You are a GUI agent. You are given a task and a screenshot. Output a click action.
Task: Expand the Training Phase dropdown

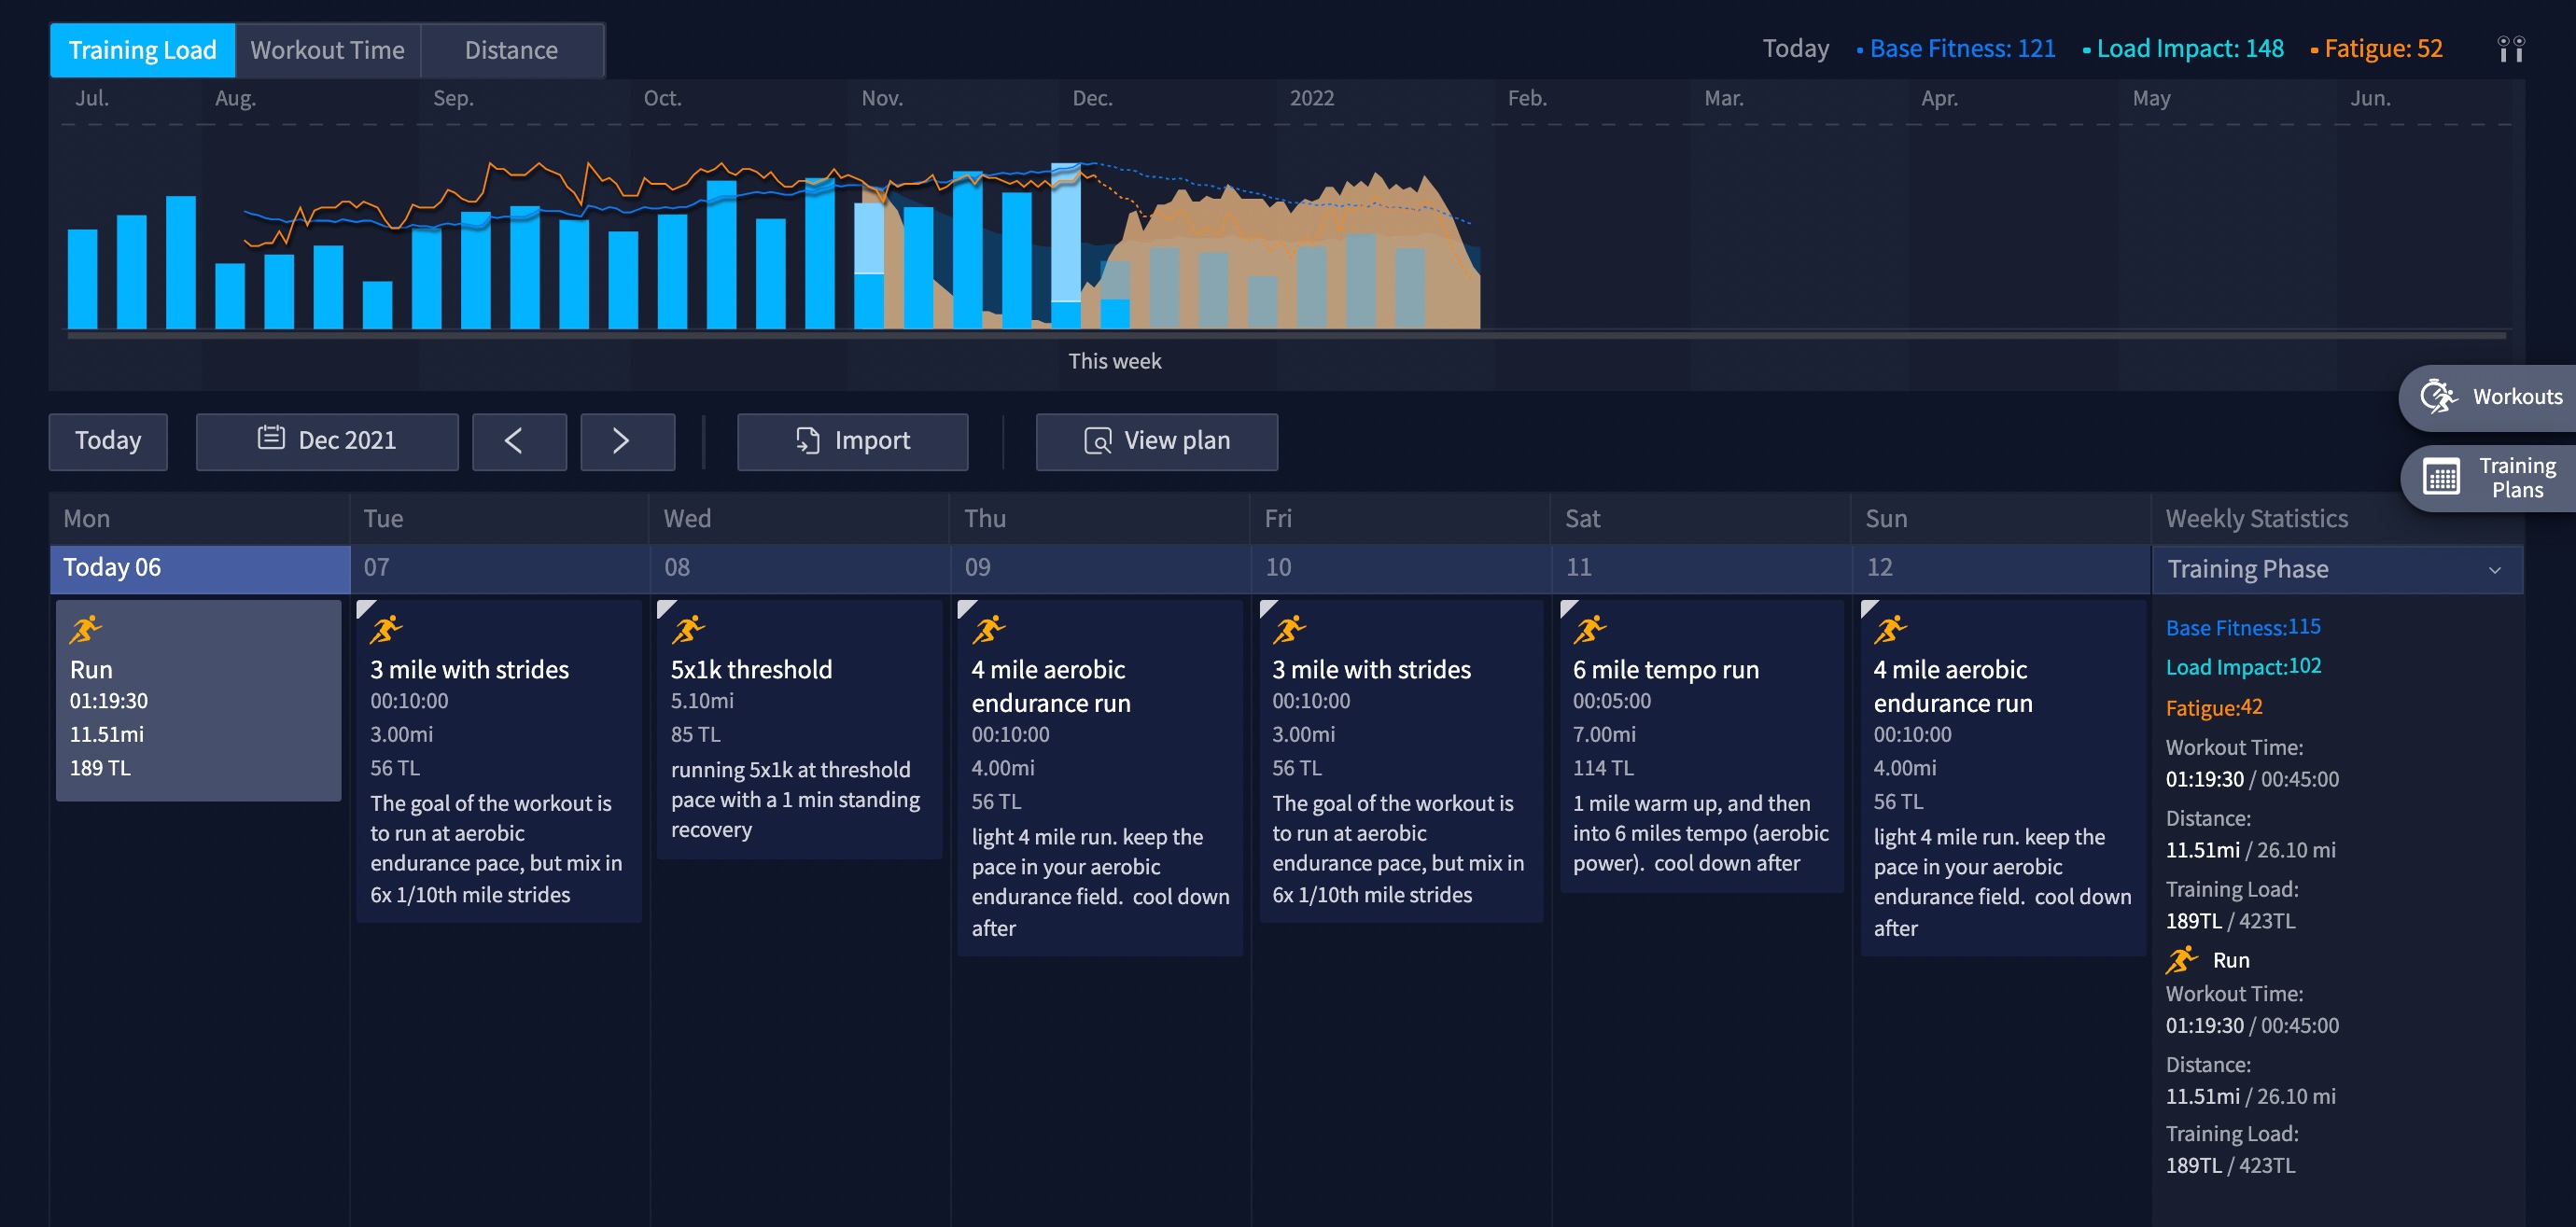pos(2337,569)
